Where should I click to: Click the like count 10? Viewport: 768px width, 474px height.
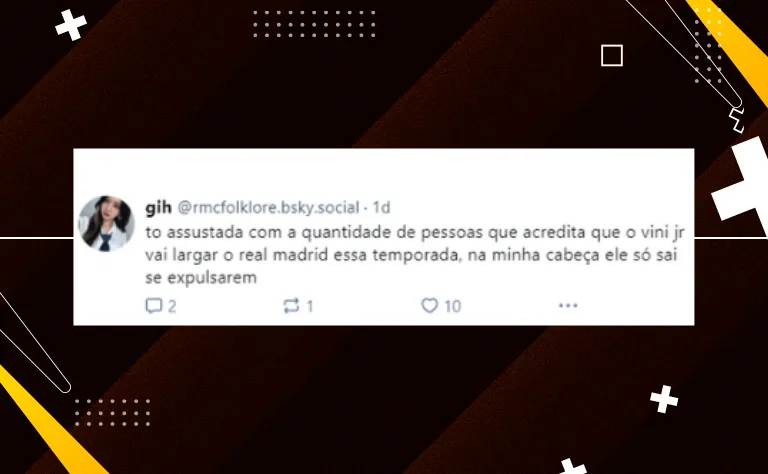click(453, 307)
